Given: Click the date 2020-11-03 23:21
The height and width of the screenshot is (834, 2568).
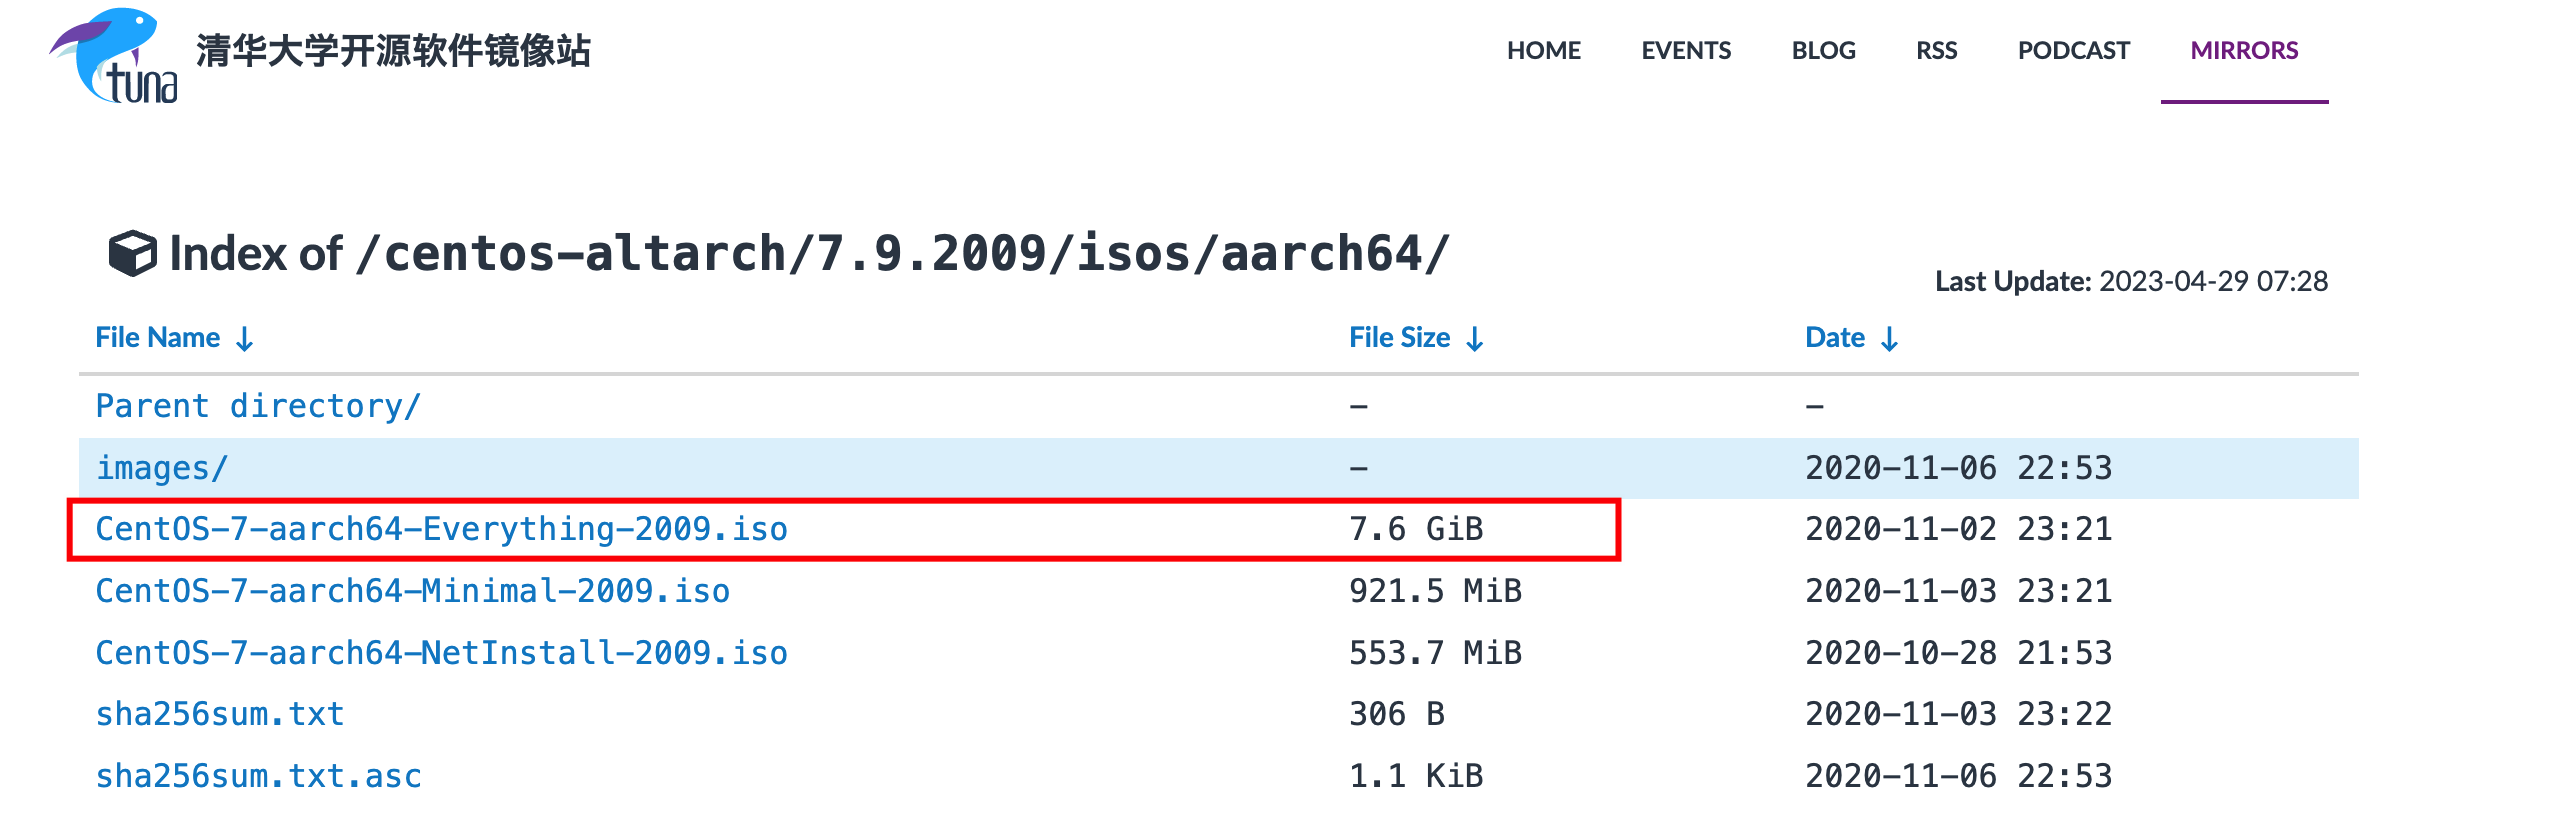Looking at the screenshot, I should (1958, 591).
